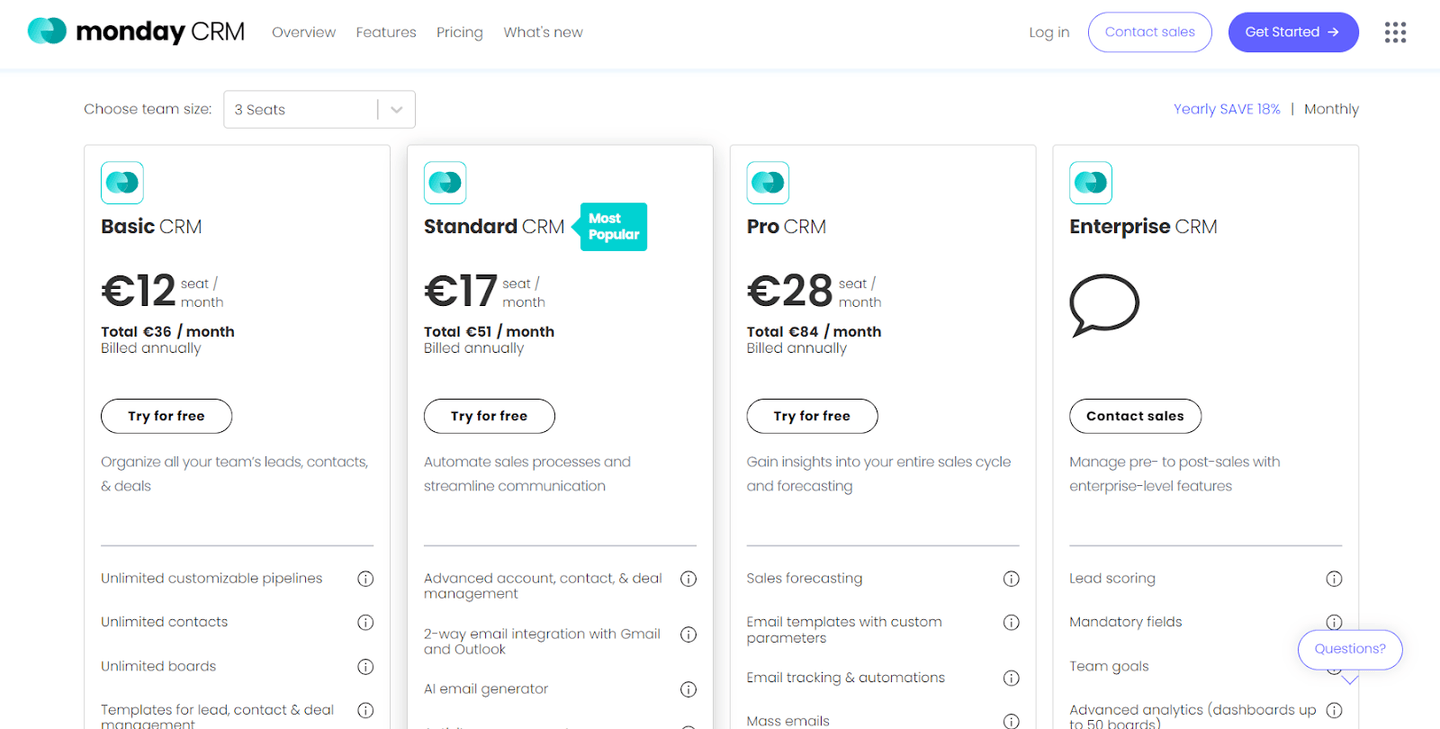Click "Lead scoring" feature text
Screen dimensions: 1440x729
click(1112, 579)
